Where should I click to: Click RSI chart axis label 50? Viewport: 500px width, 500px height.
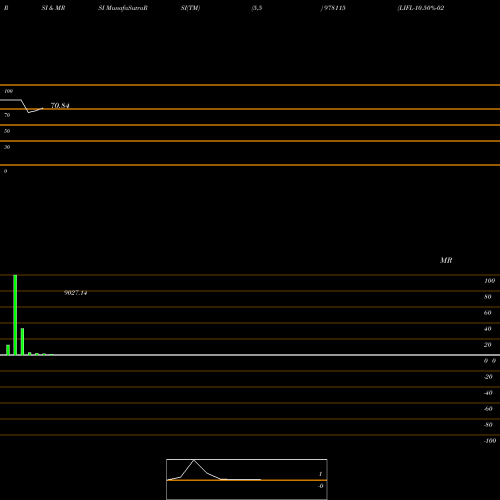(x=7, y=131)
